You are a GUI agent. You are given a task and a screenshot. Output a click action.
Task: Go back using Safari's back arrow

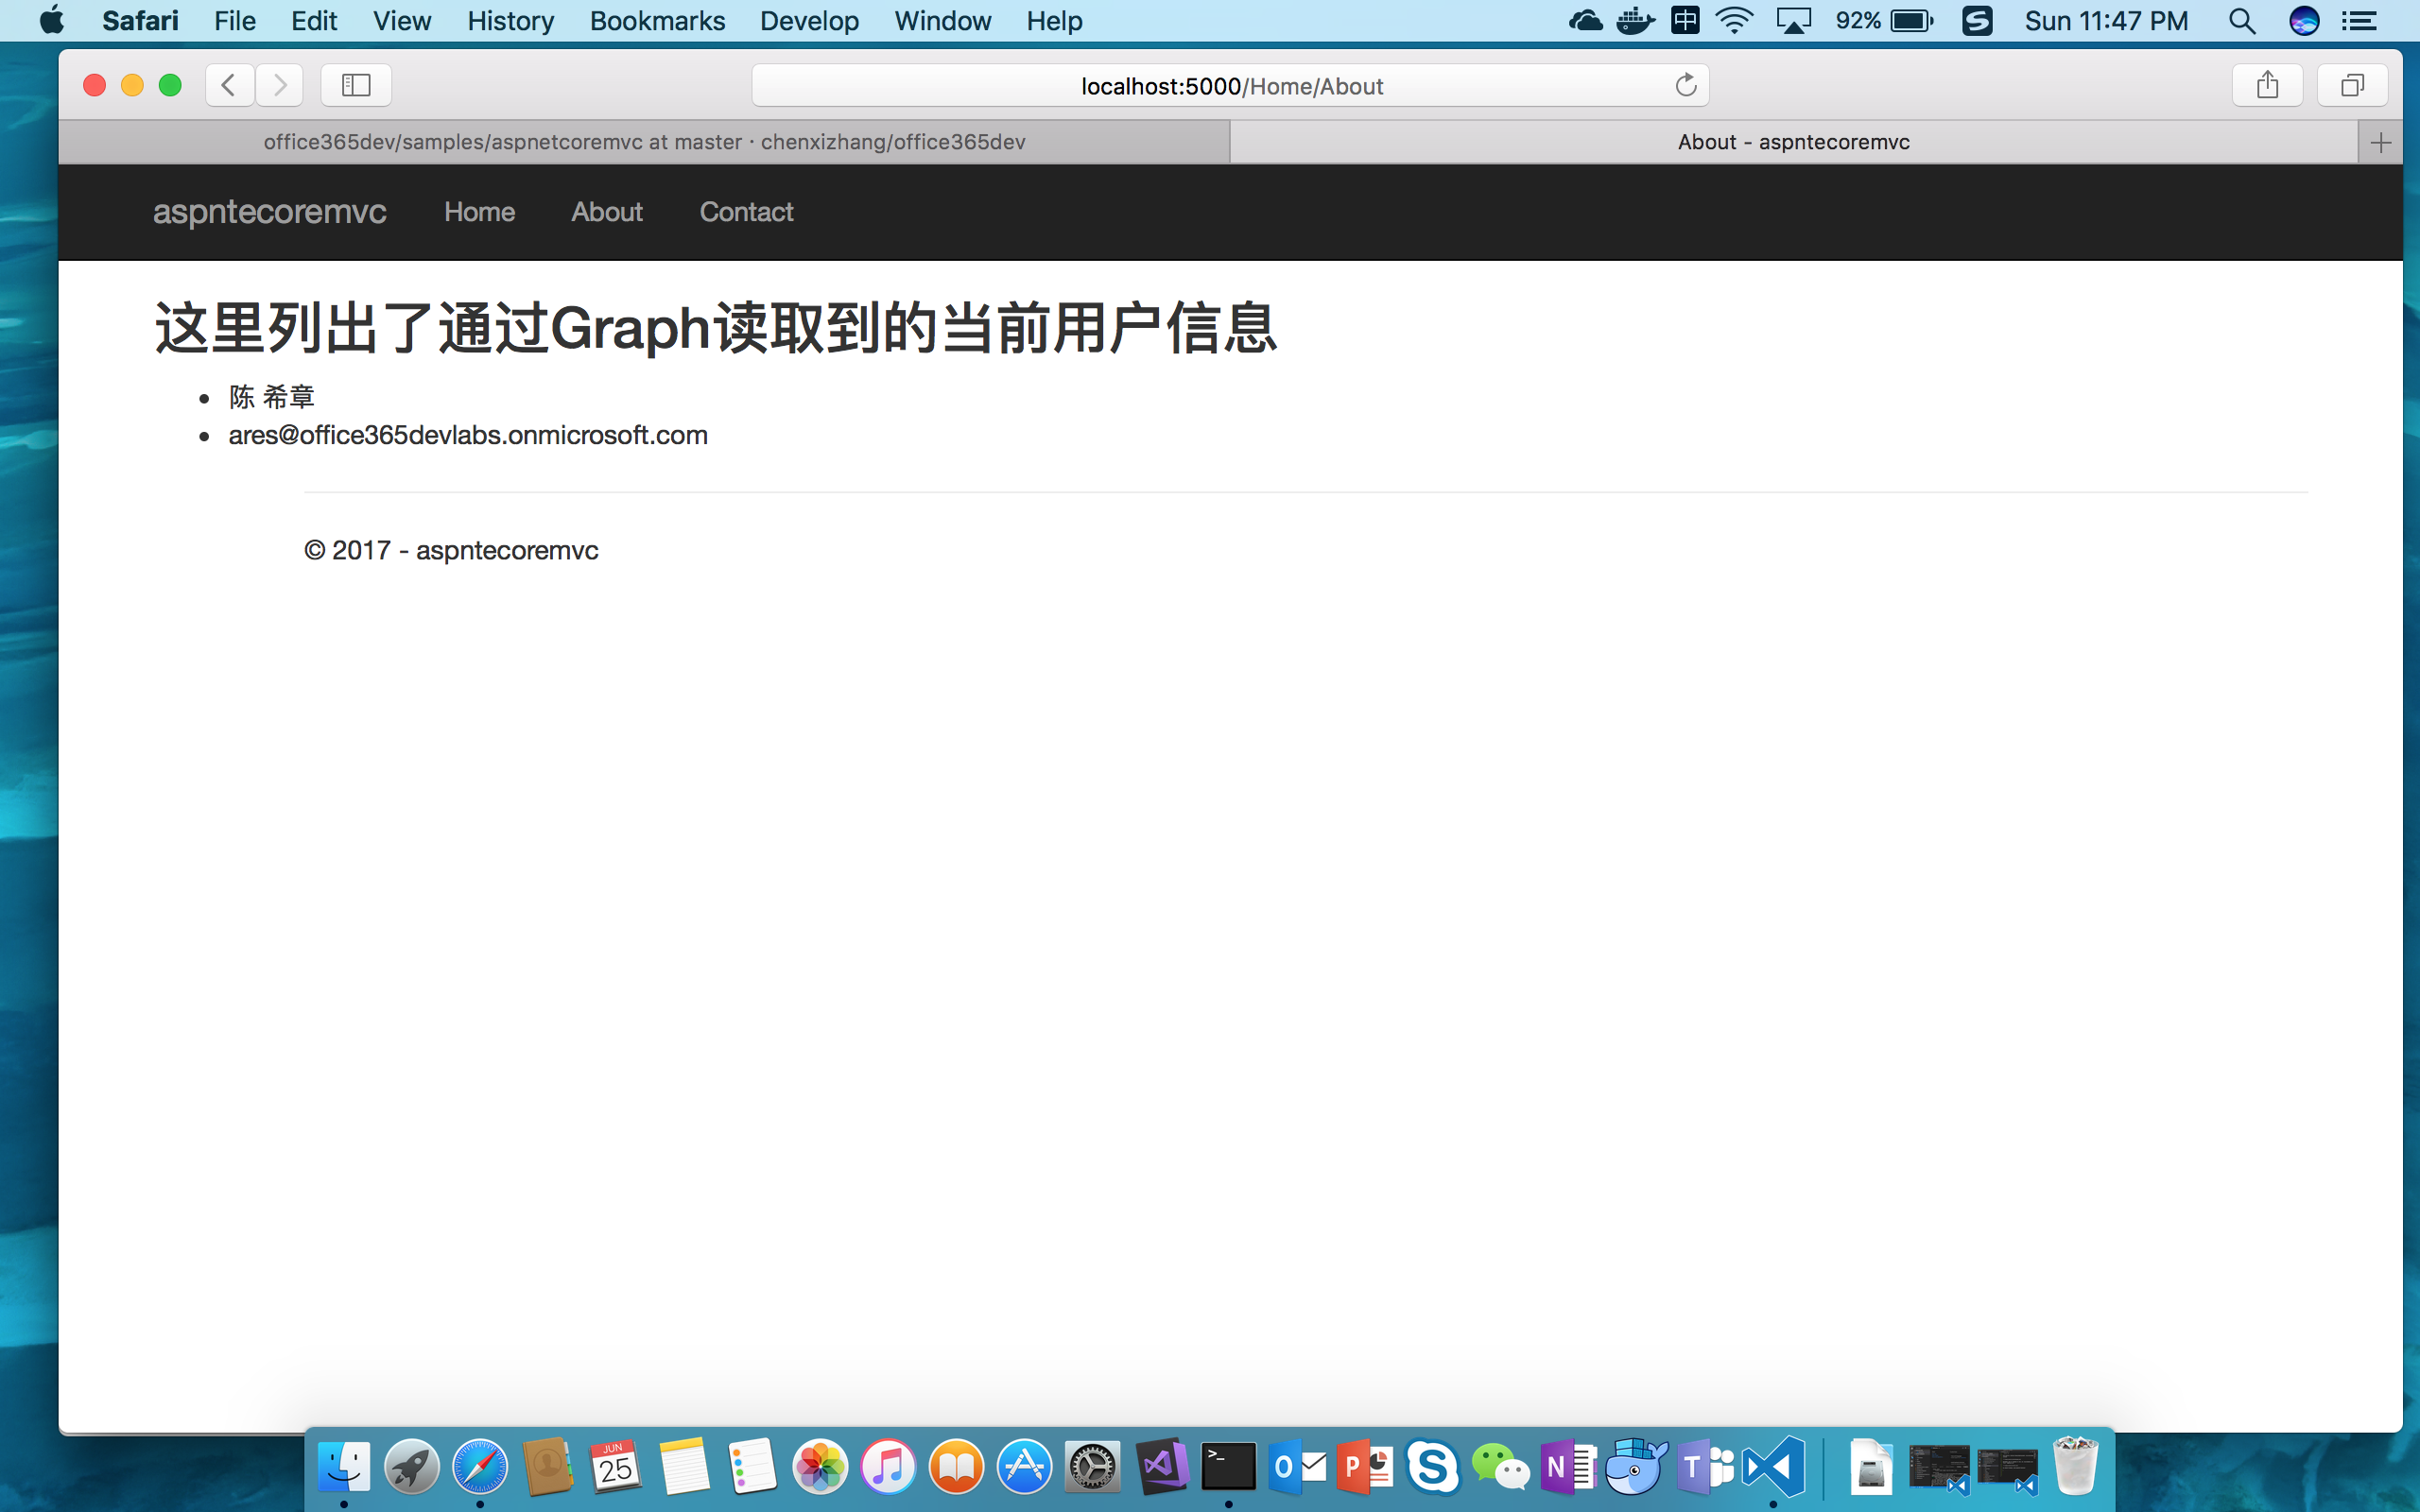[x=229, y=85]
